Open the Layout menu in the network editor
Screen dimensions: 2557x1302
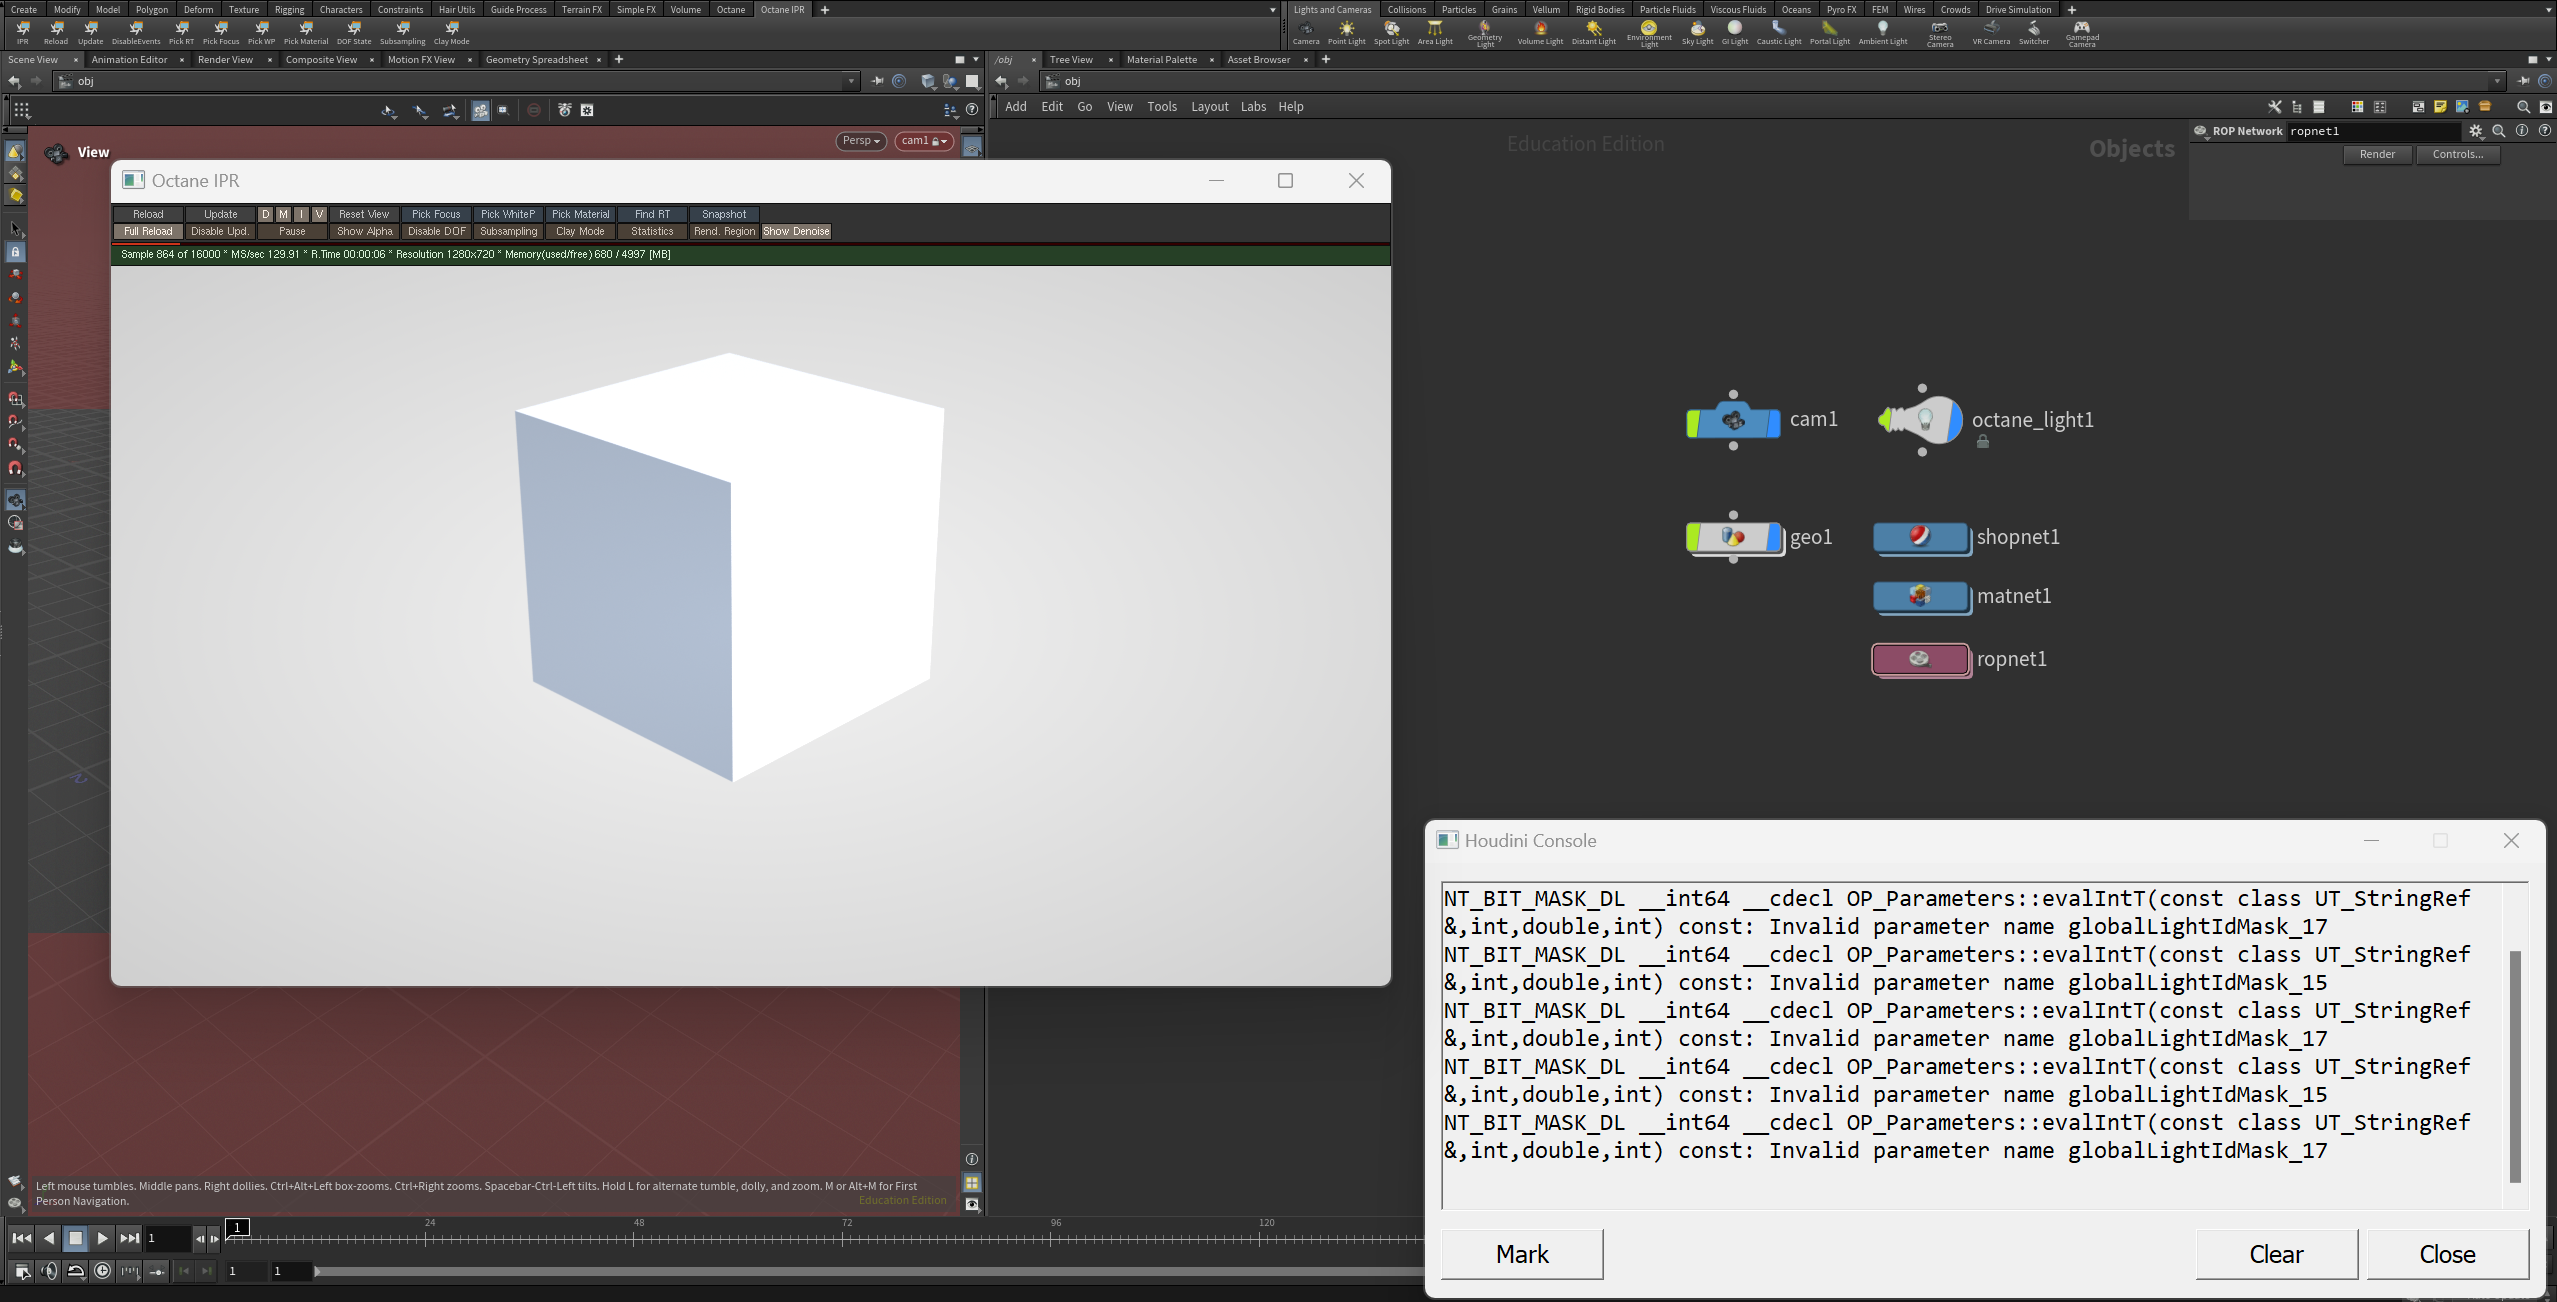click(1209, 107)
